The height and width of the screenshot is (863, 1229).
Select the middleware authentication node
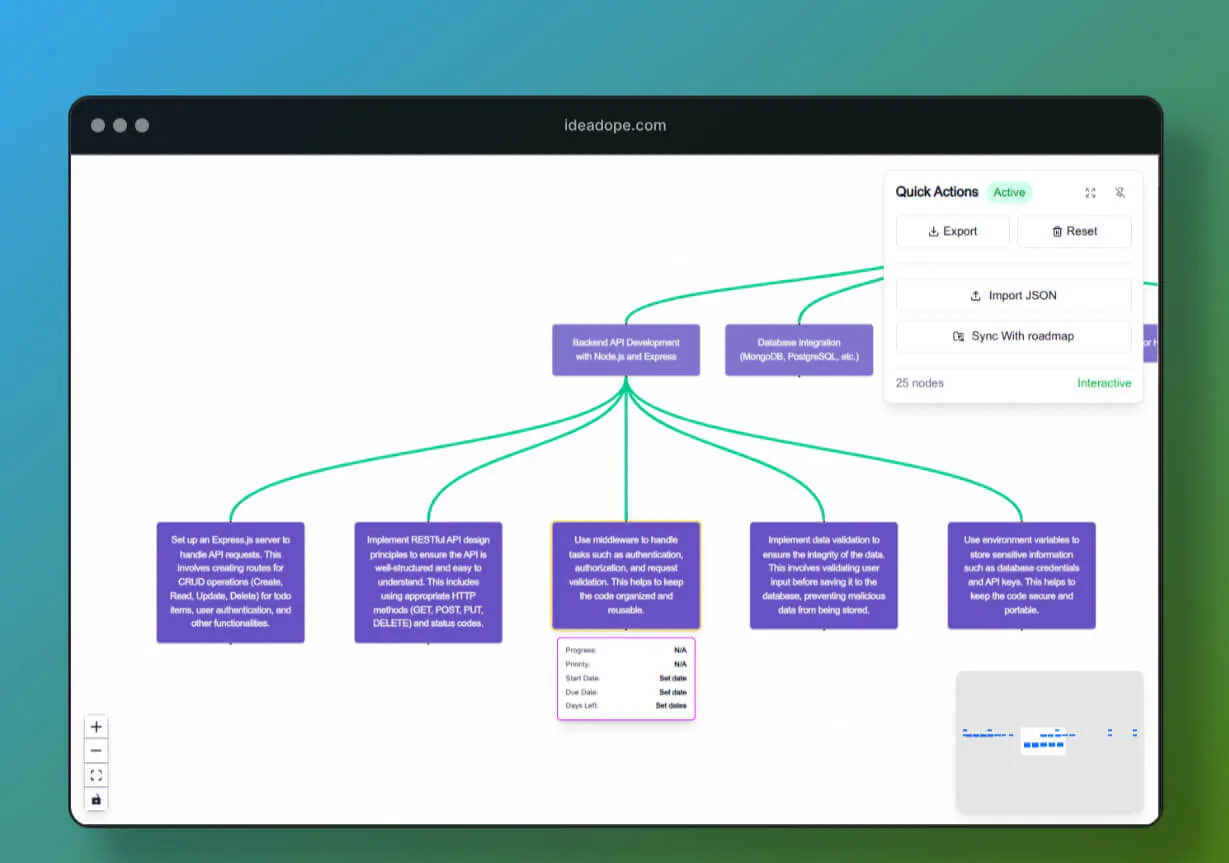tap(626, 575)
